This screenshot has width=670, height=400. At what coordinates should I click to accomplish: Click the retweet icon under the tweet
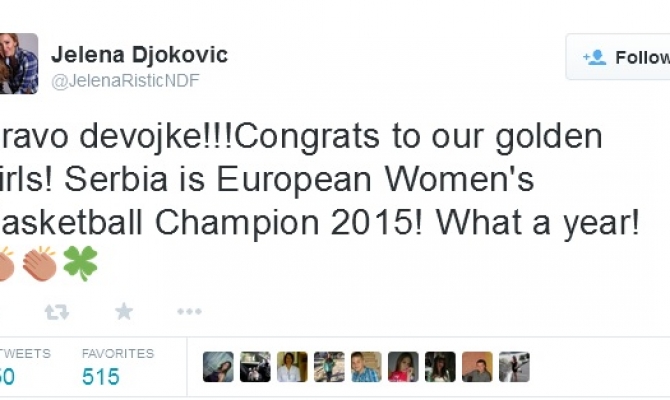[56, 312]
